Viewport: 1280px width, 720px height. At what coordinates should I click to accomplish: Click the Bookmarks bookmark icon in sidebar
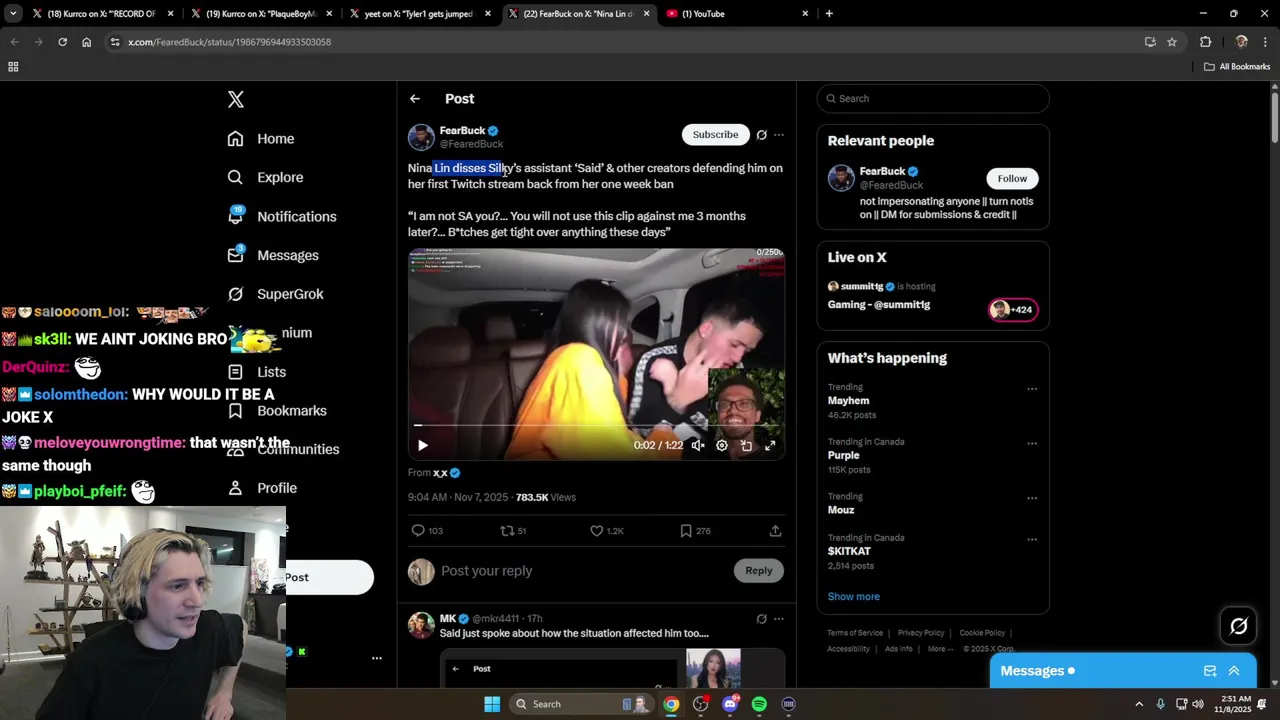[x=235, y=411]
